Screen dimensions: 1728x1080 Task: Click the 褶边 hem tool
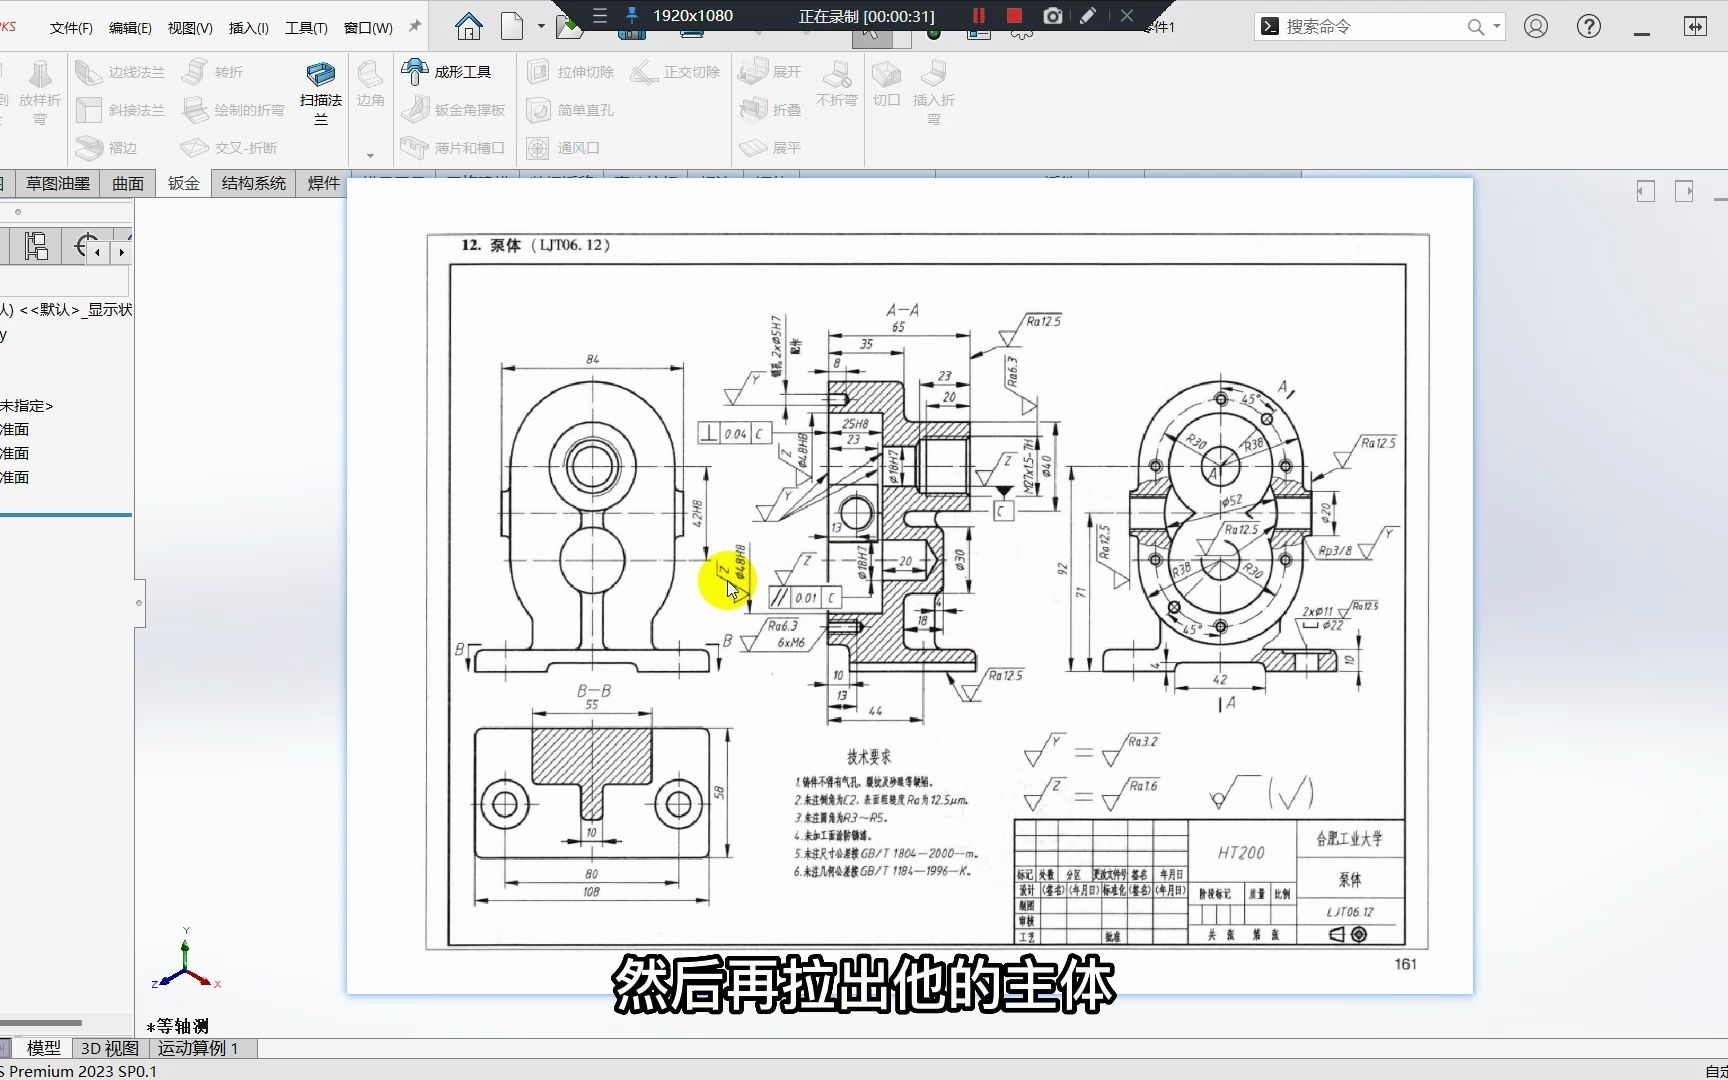pyautogui.click(x=106, y=148)
